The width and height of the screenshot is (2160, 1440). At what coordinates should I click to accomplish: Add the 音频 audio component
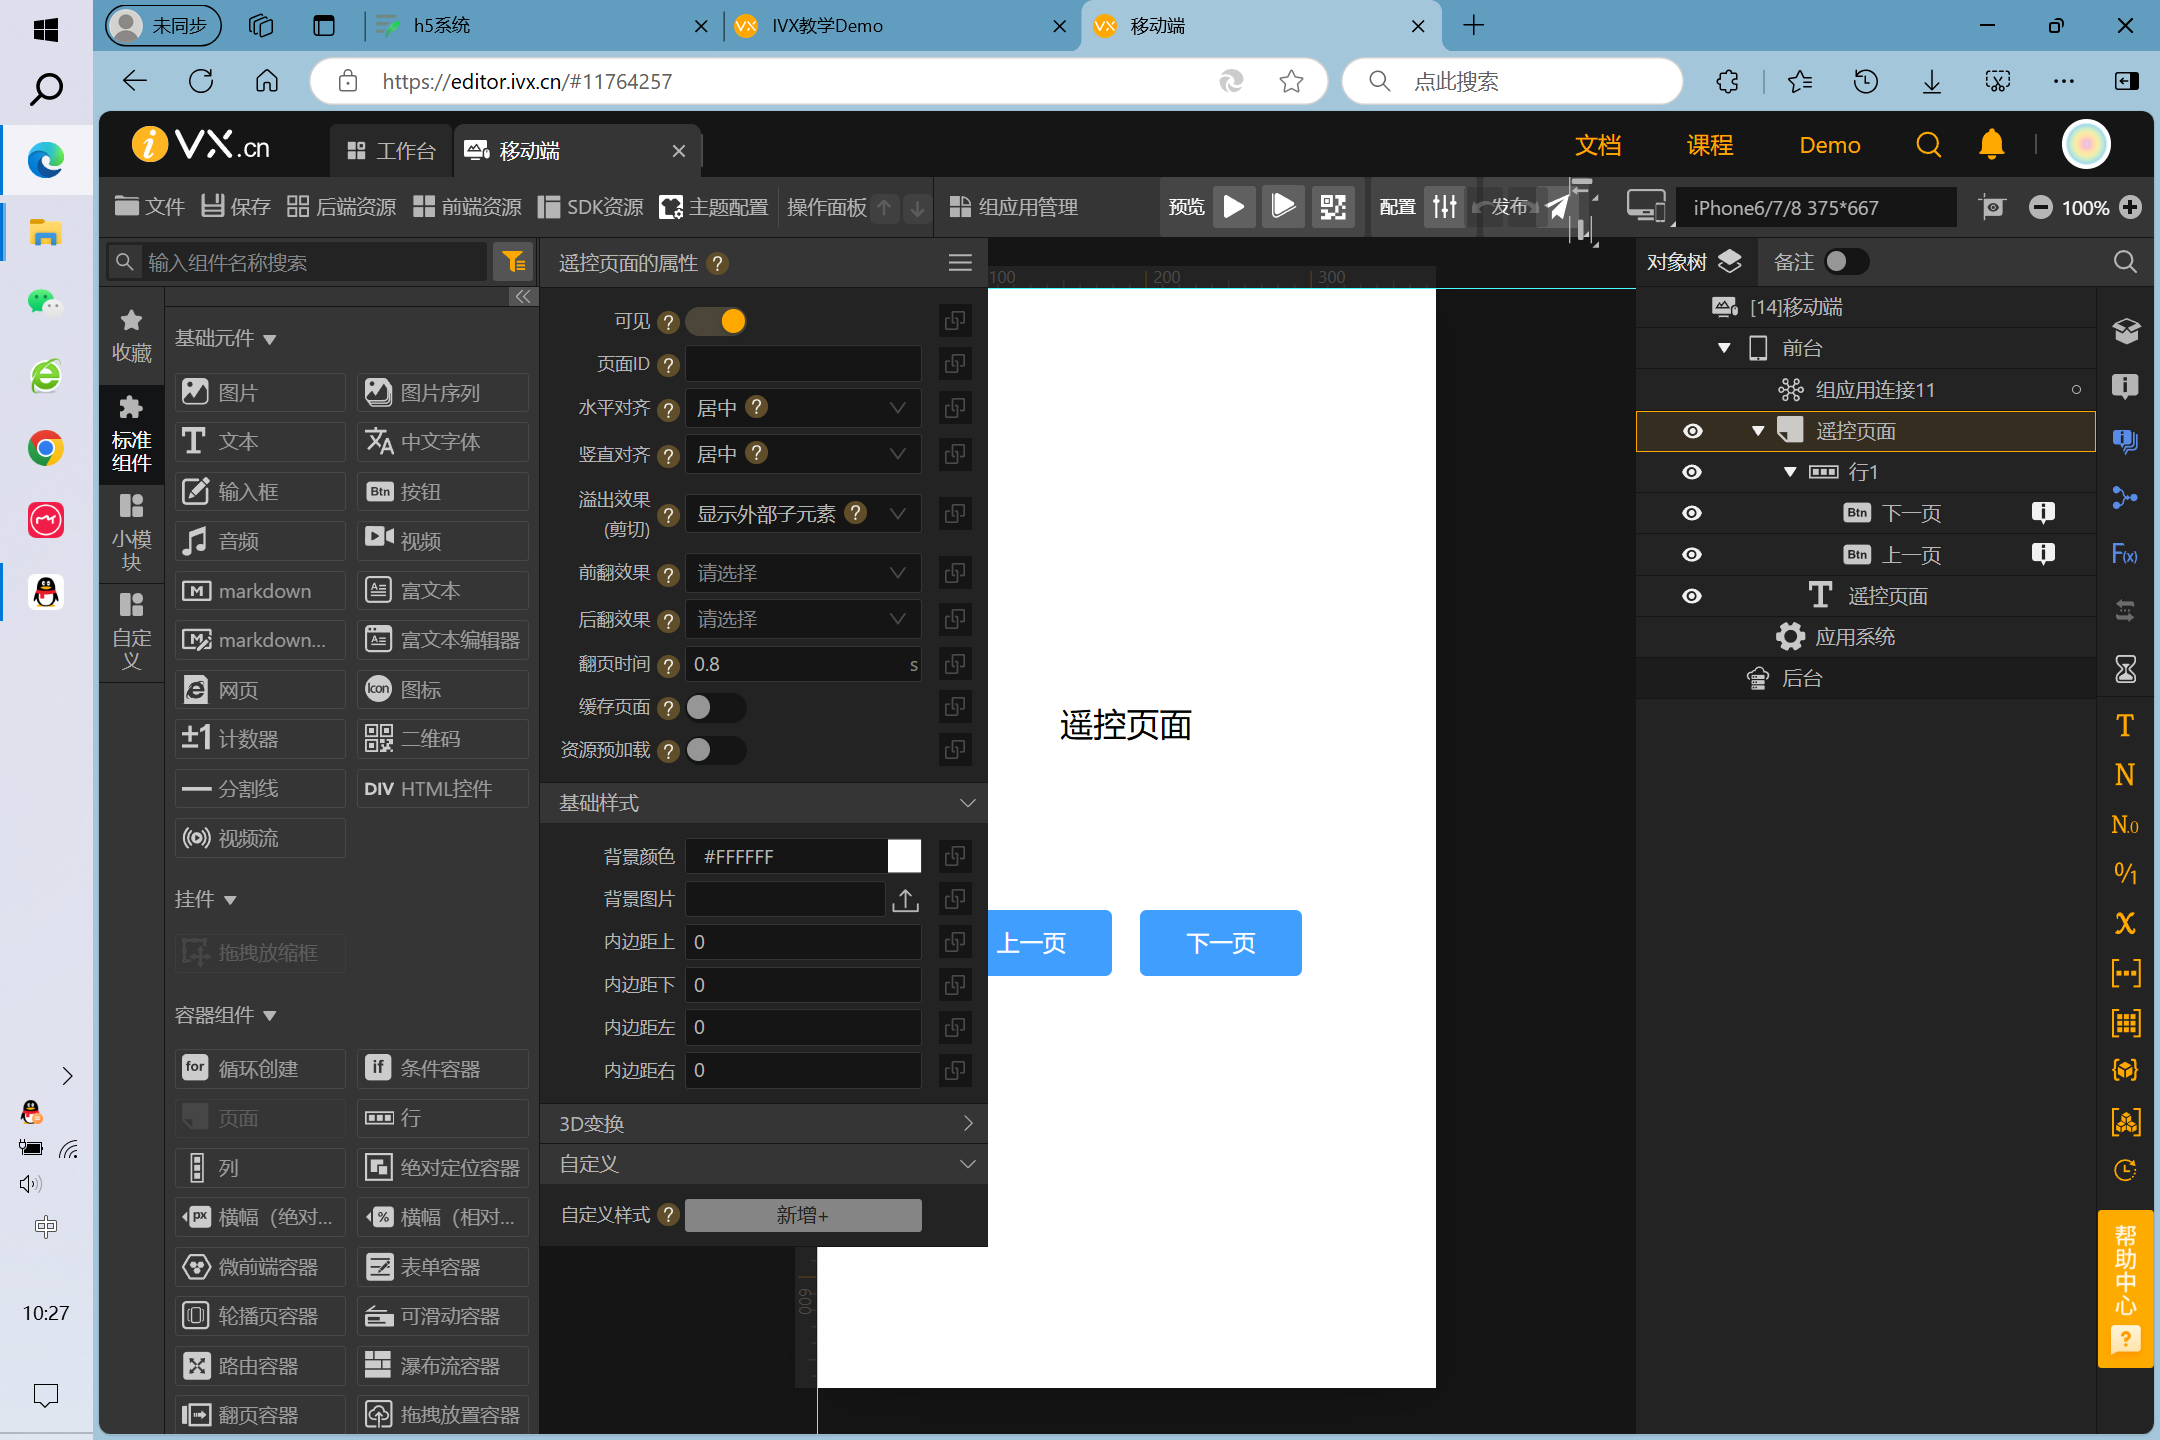(x=260, y=540)
